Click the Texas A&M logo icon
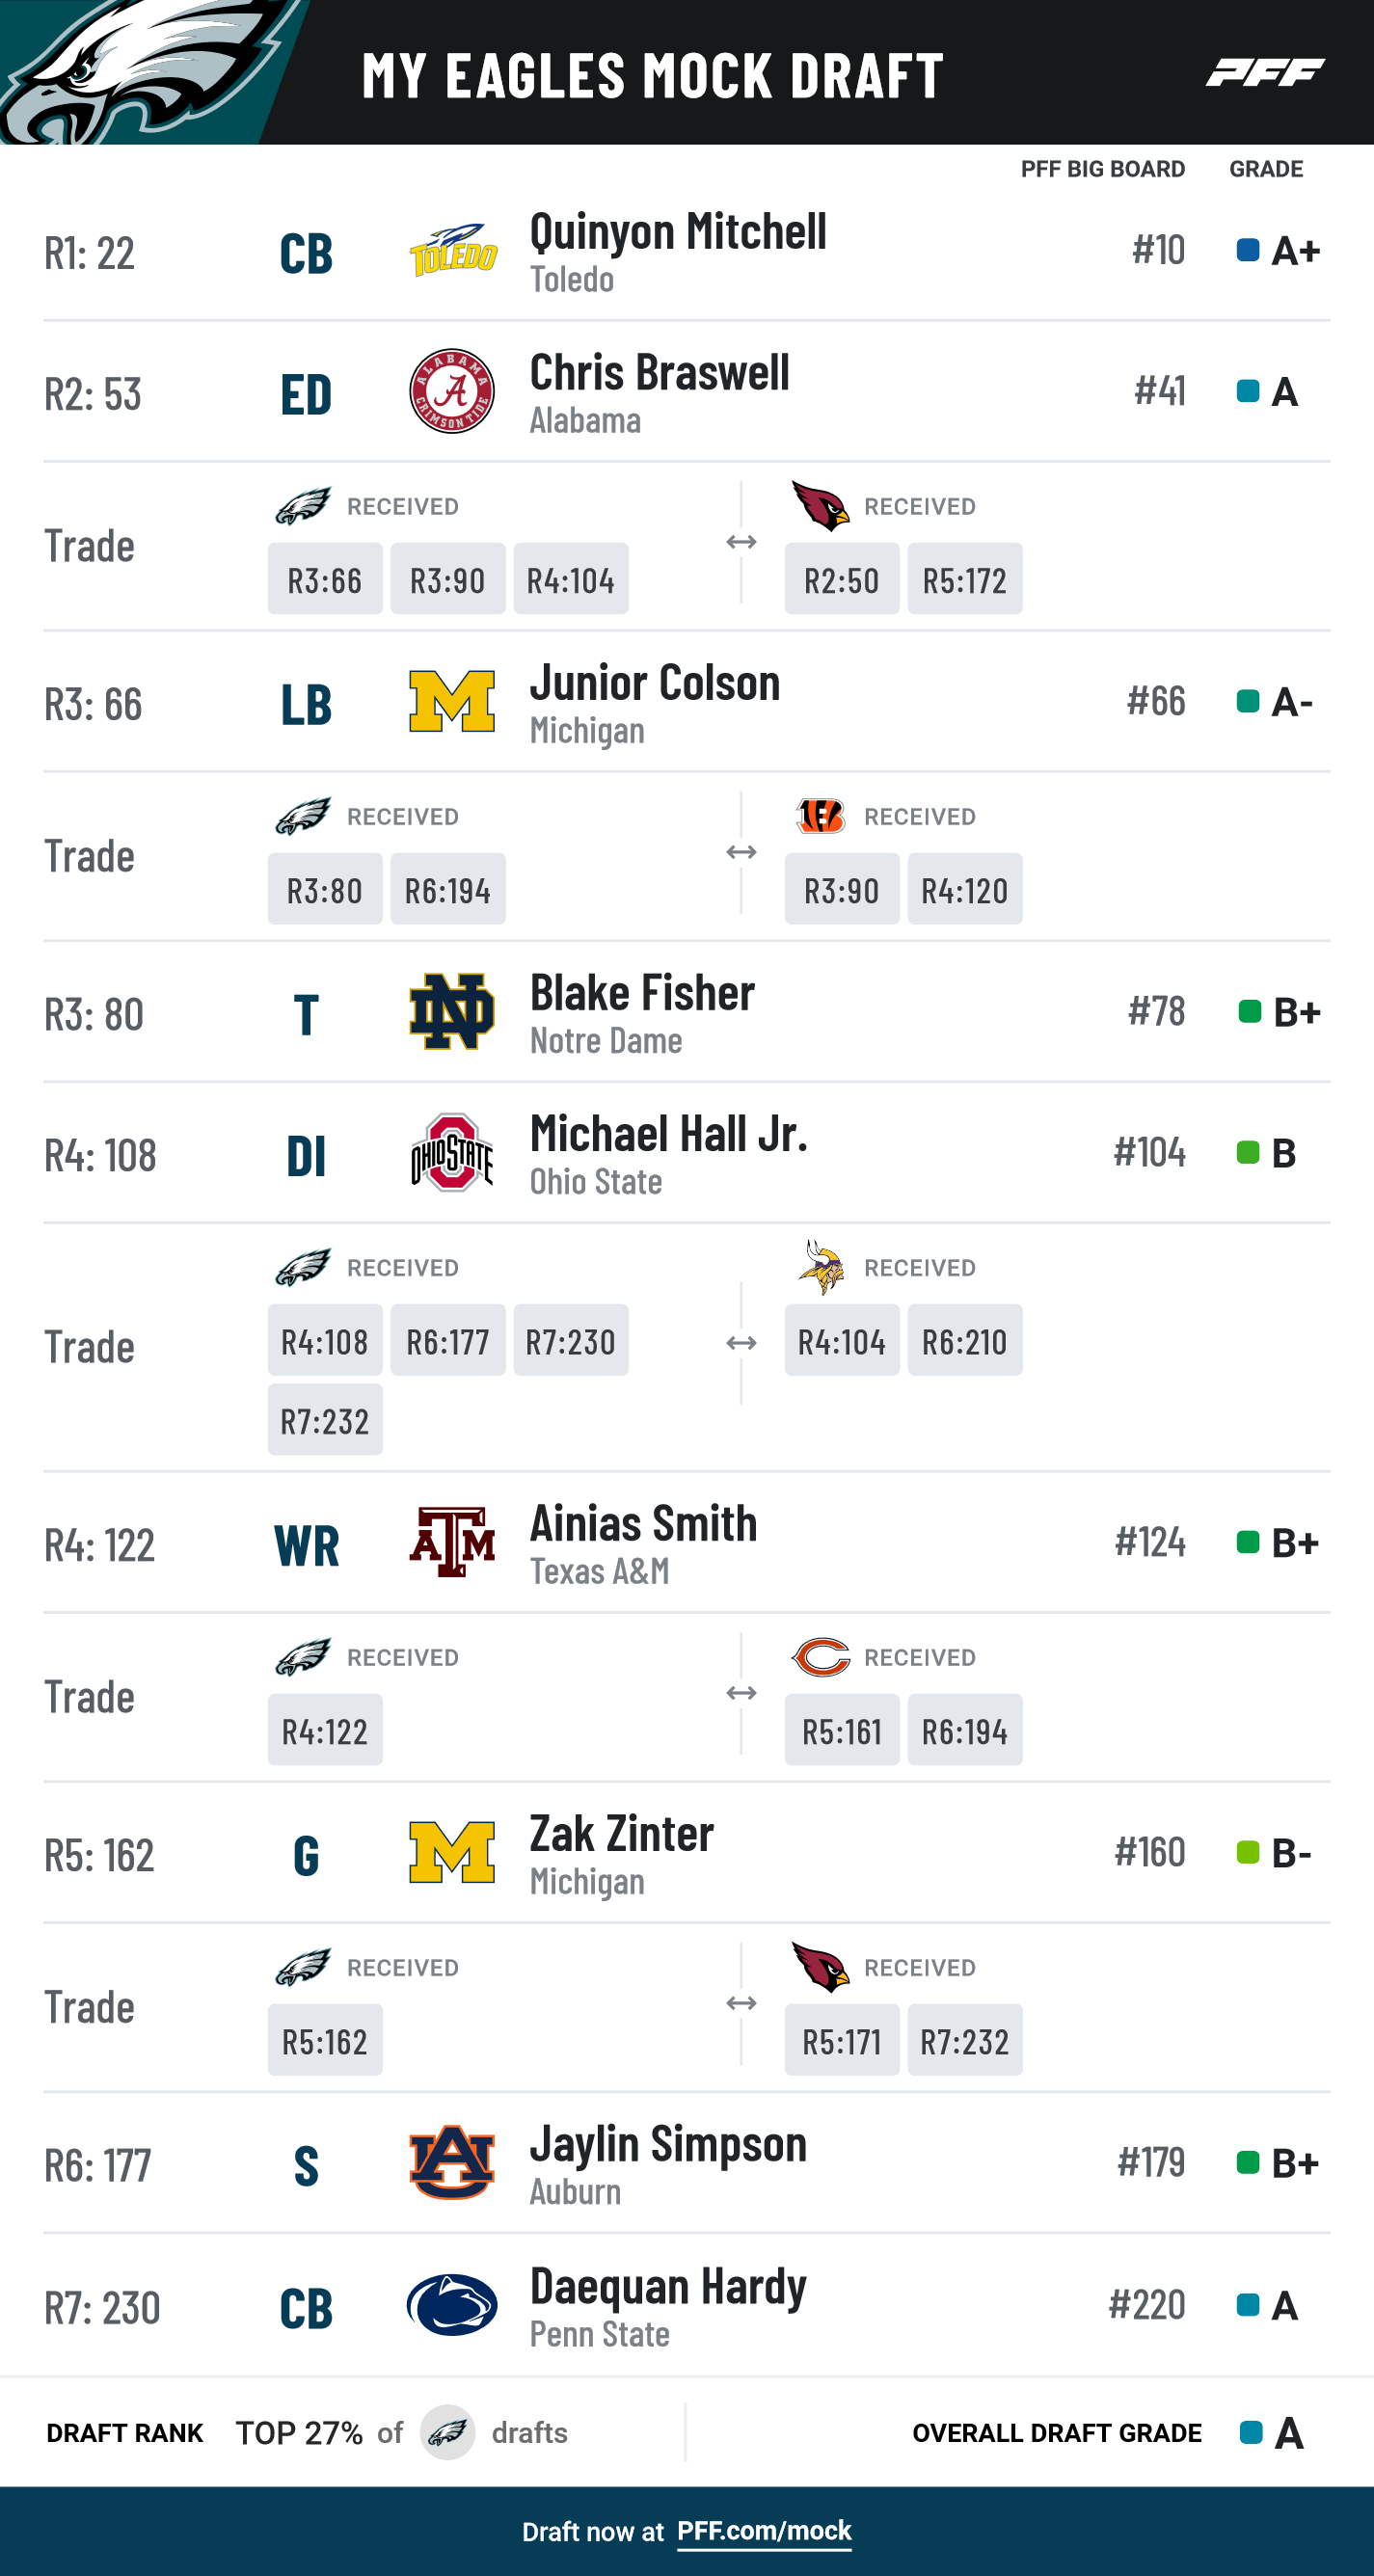 452,1542
